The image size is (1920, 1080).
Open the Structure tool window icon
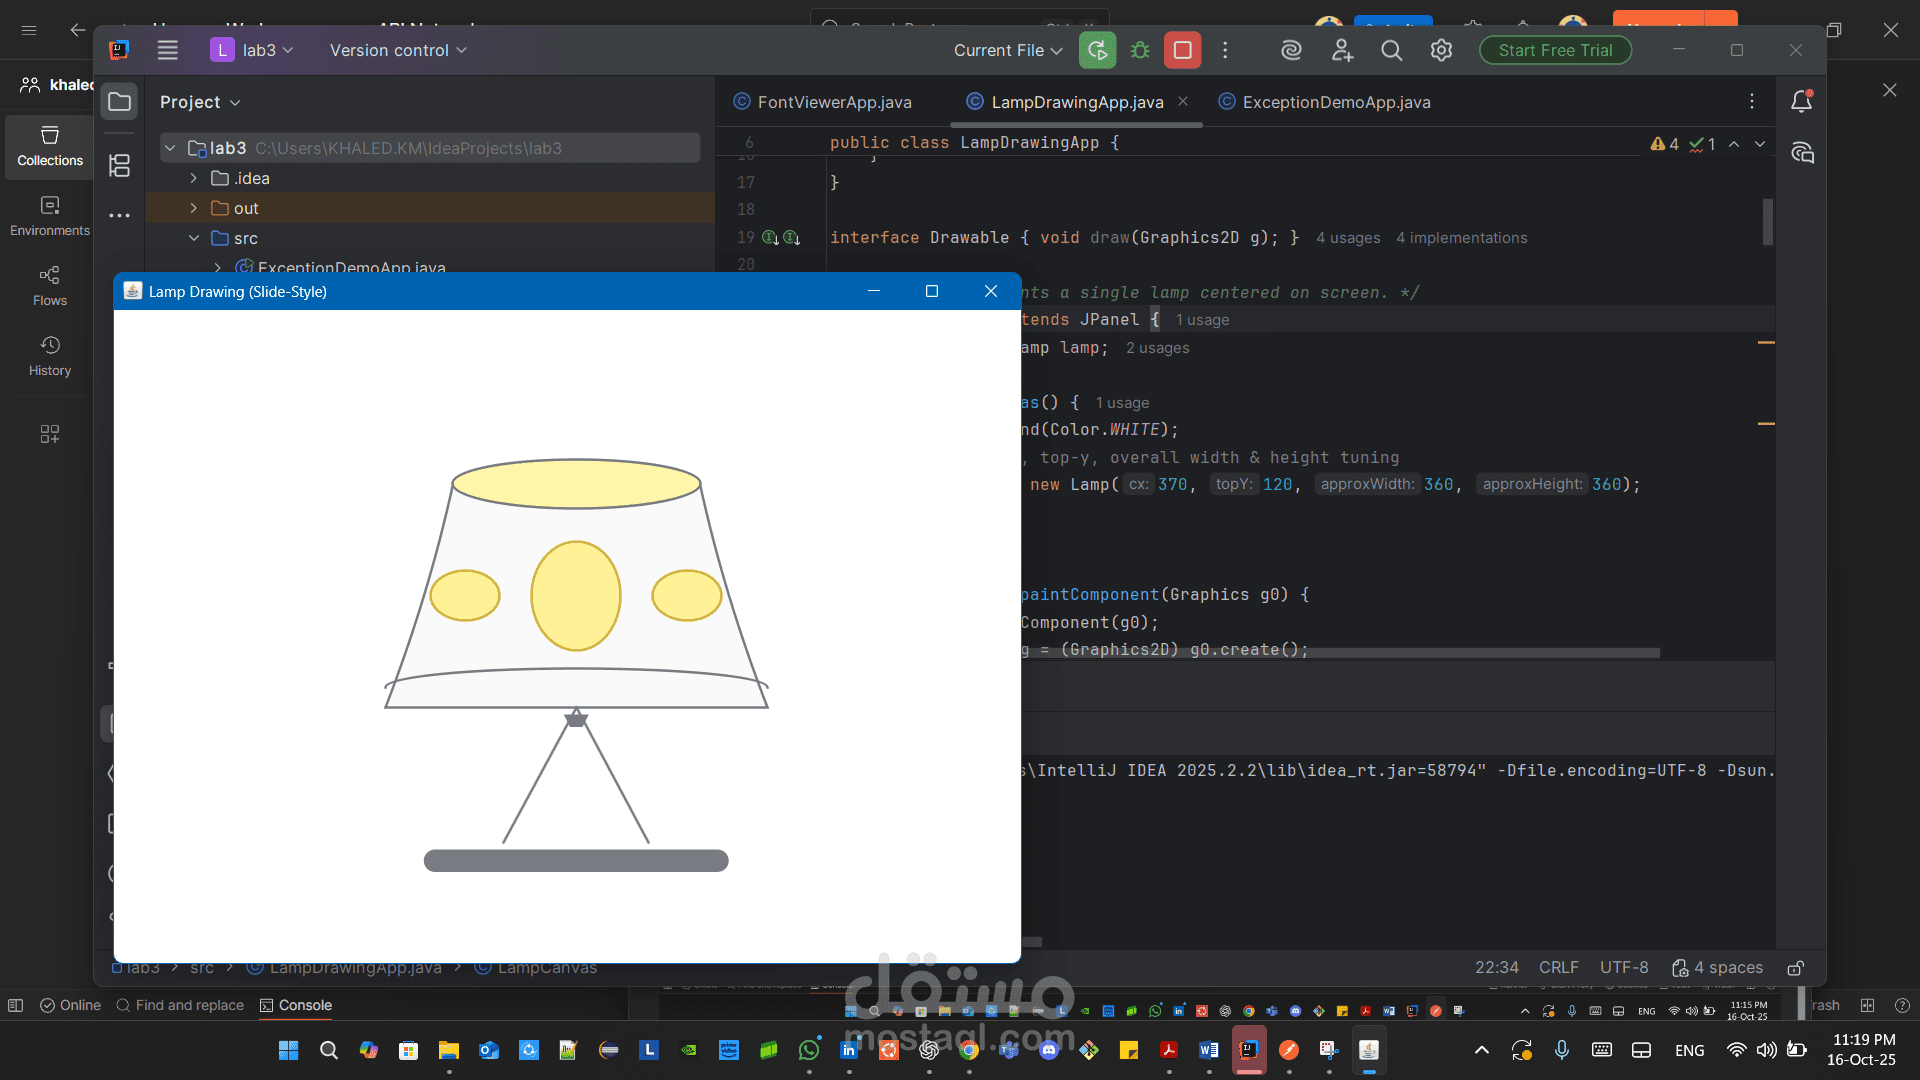pyautogui.click(x=119, y=165)
